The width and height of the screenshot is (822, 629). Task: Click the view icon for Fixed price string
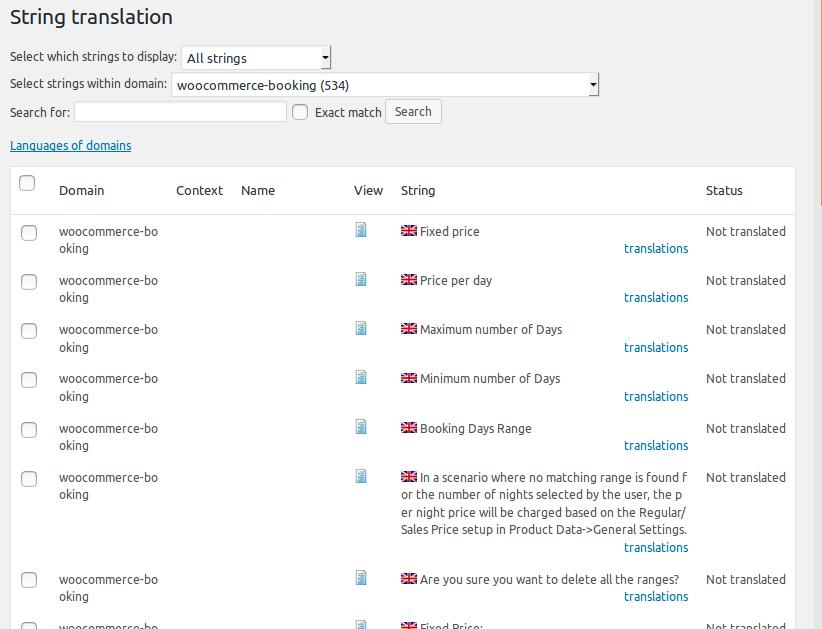(x=361, y=230)
